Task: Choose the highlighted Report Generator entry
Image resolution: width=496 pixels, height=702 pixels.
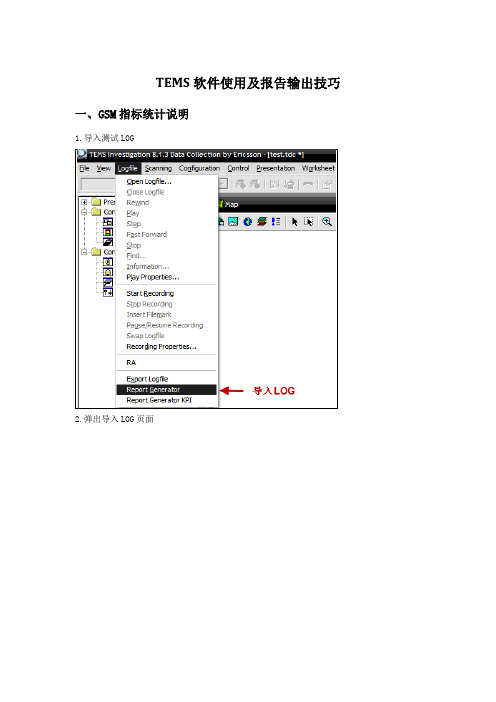Action: (x=167, y=390)
